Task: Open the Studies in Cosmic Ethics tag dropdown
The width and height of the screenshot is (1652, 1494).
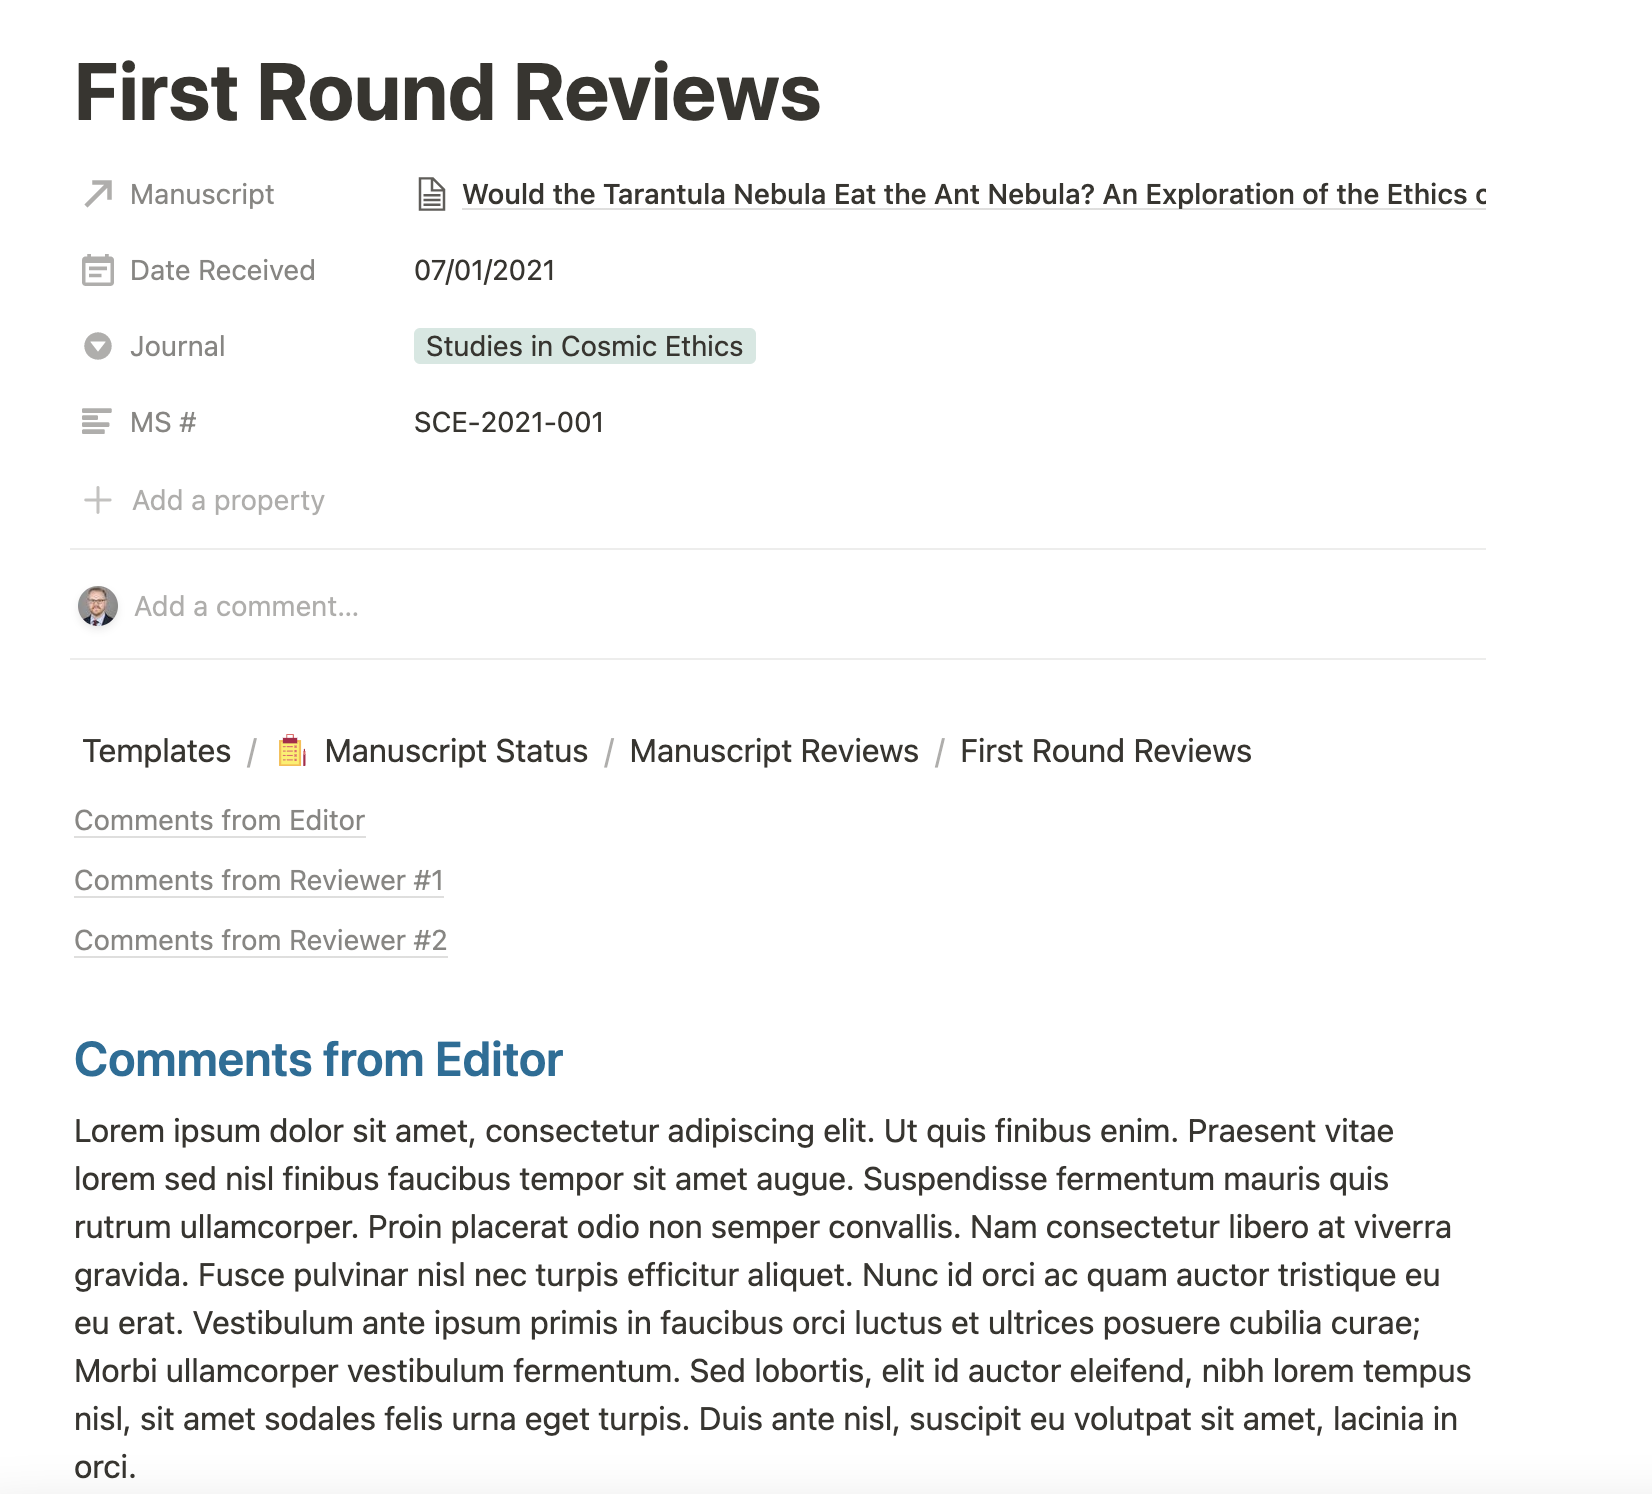Action: pos(585,346)
